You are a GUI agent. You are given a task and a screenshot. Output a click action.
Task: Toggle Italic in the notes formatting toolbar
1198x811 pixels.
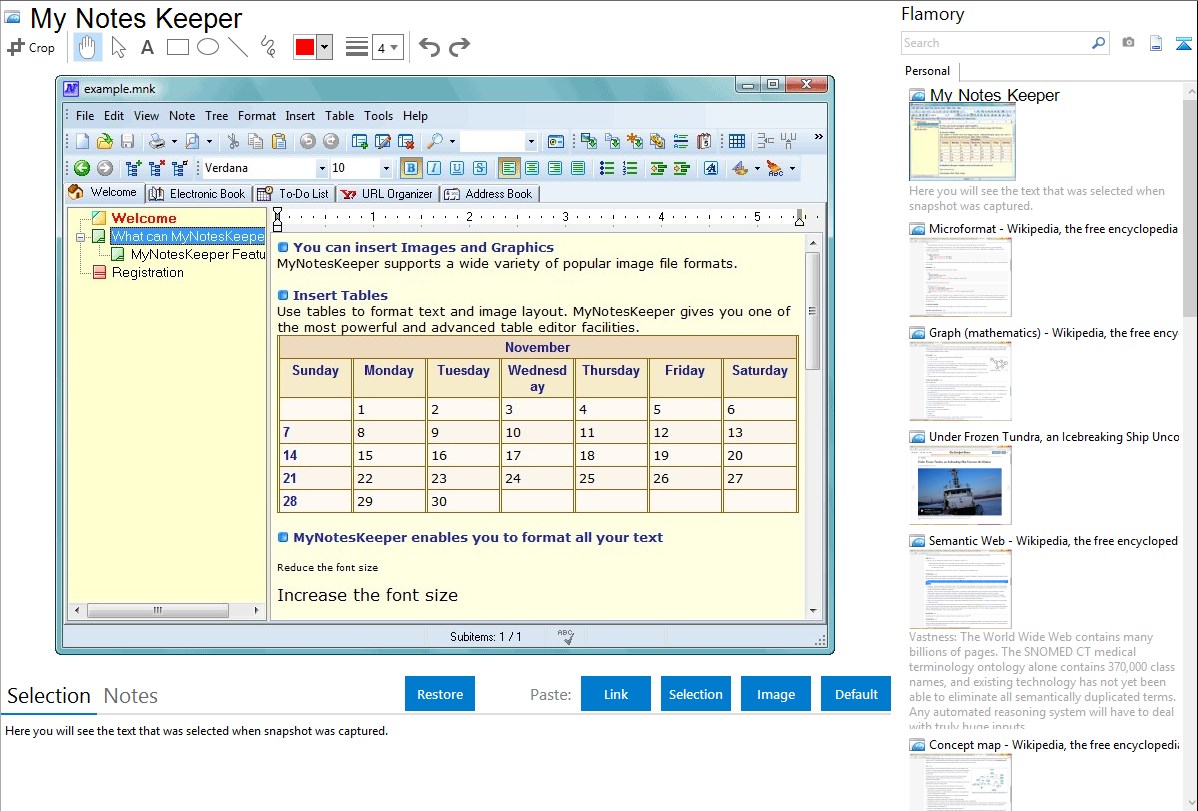(433, 168)
